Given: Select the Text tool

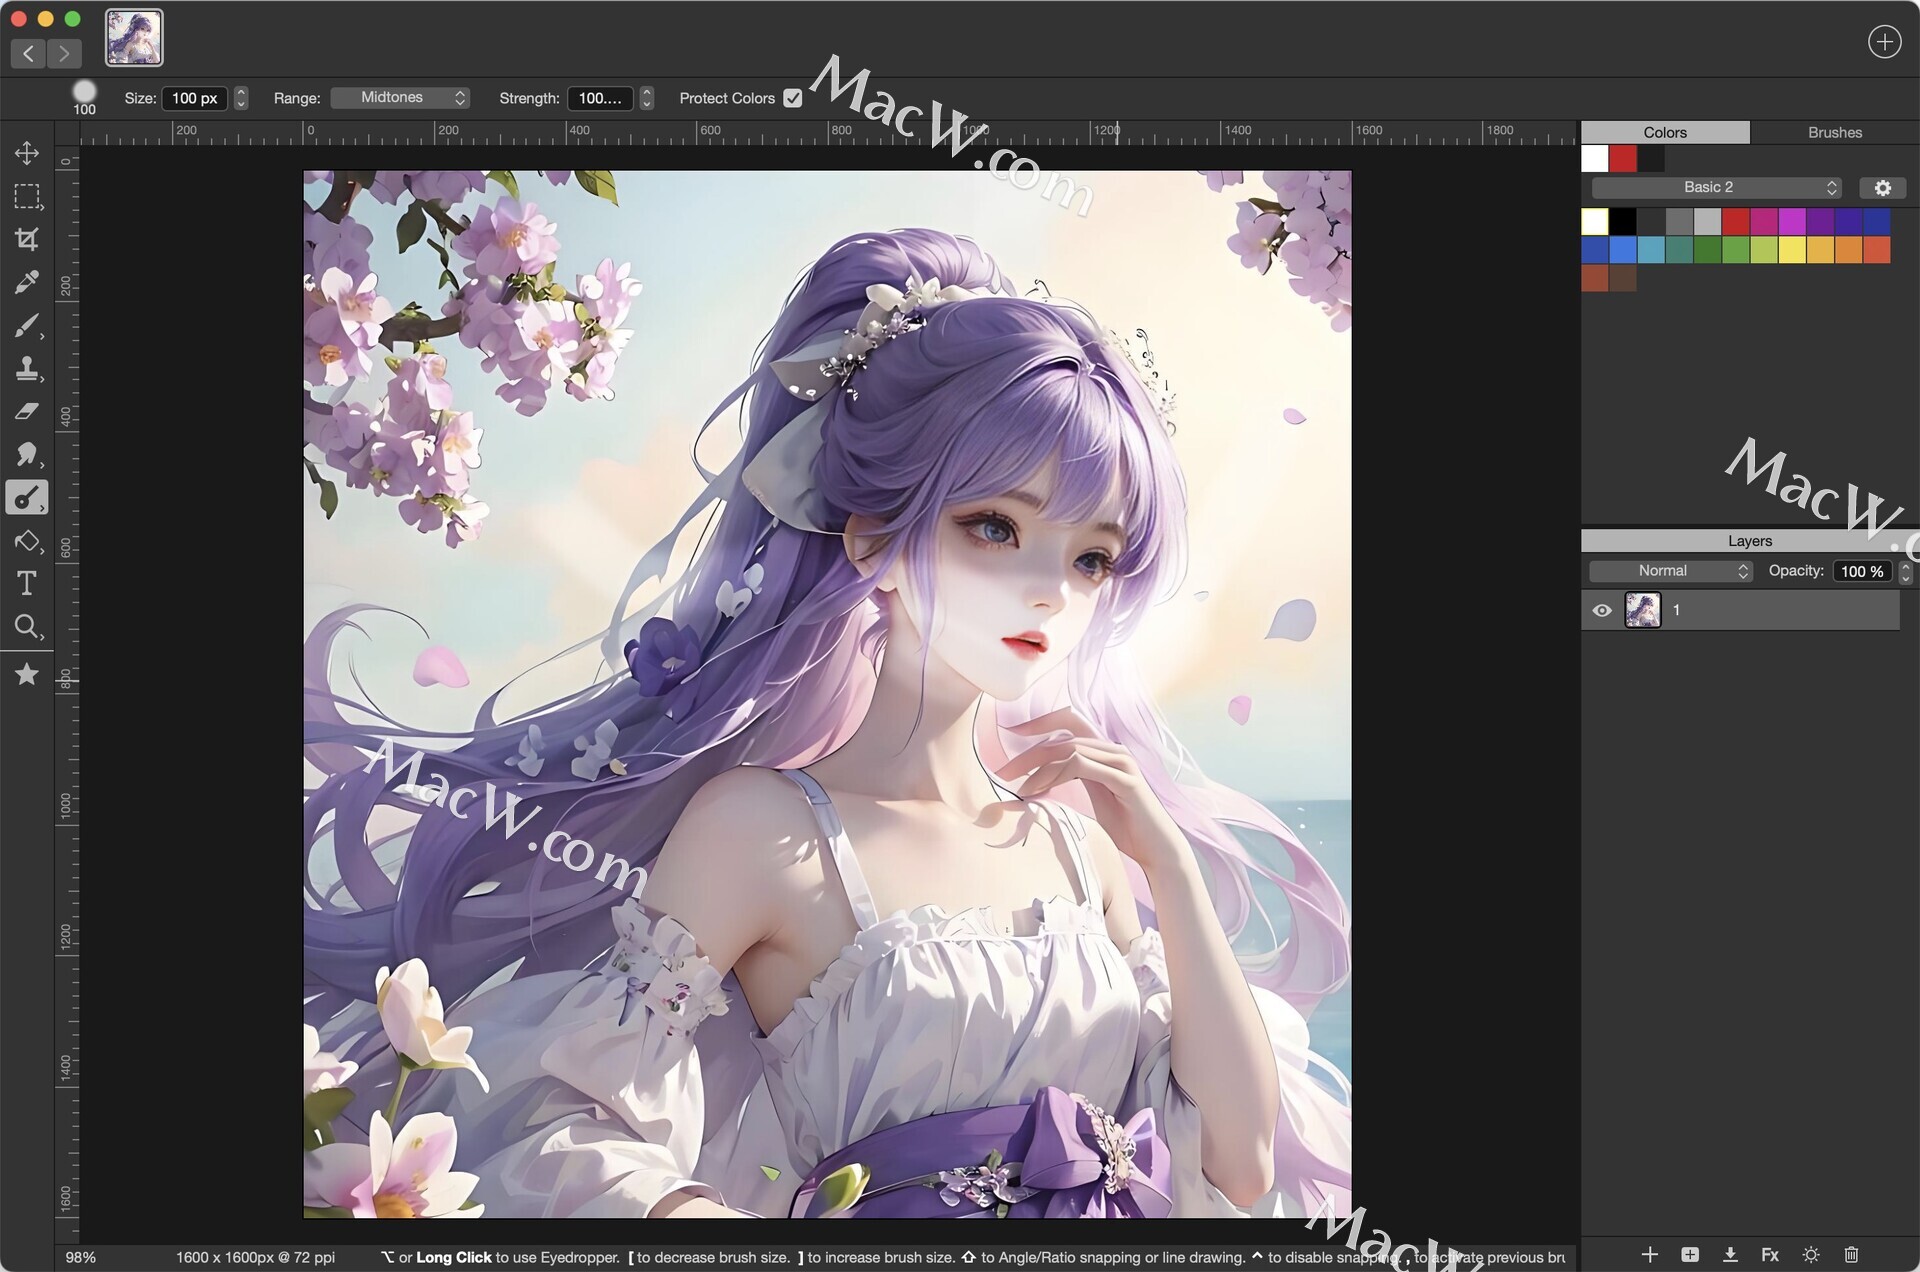Looking at the screenshot, I should pyautogui.click(x=27, y=583).
